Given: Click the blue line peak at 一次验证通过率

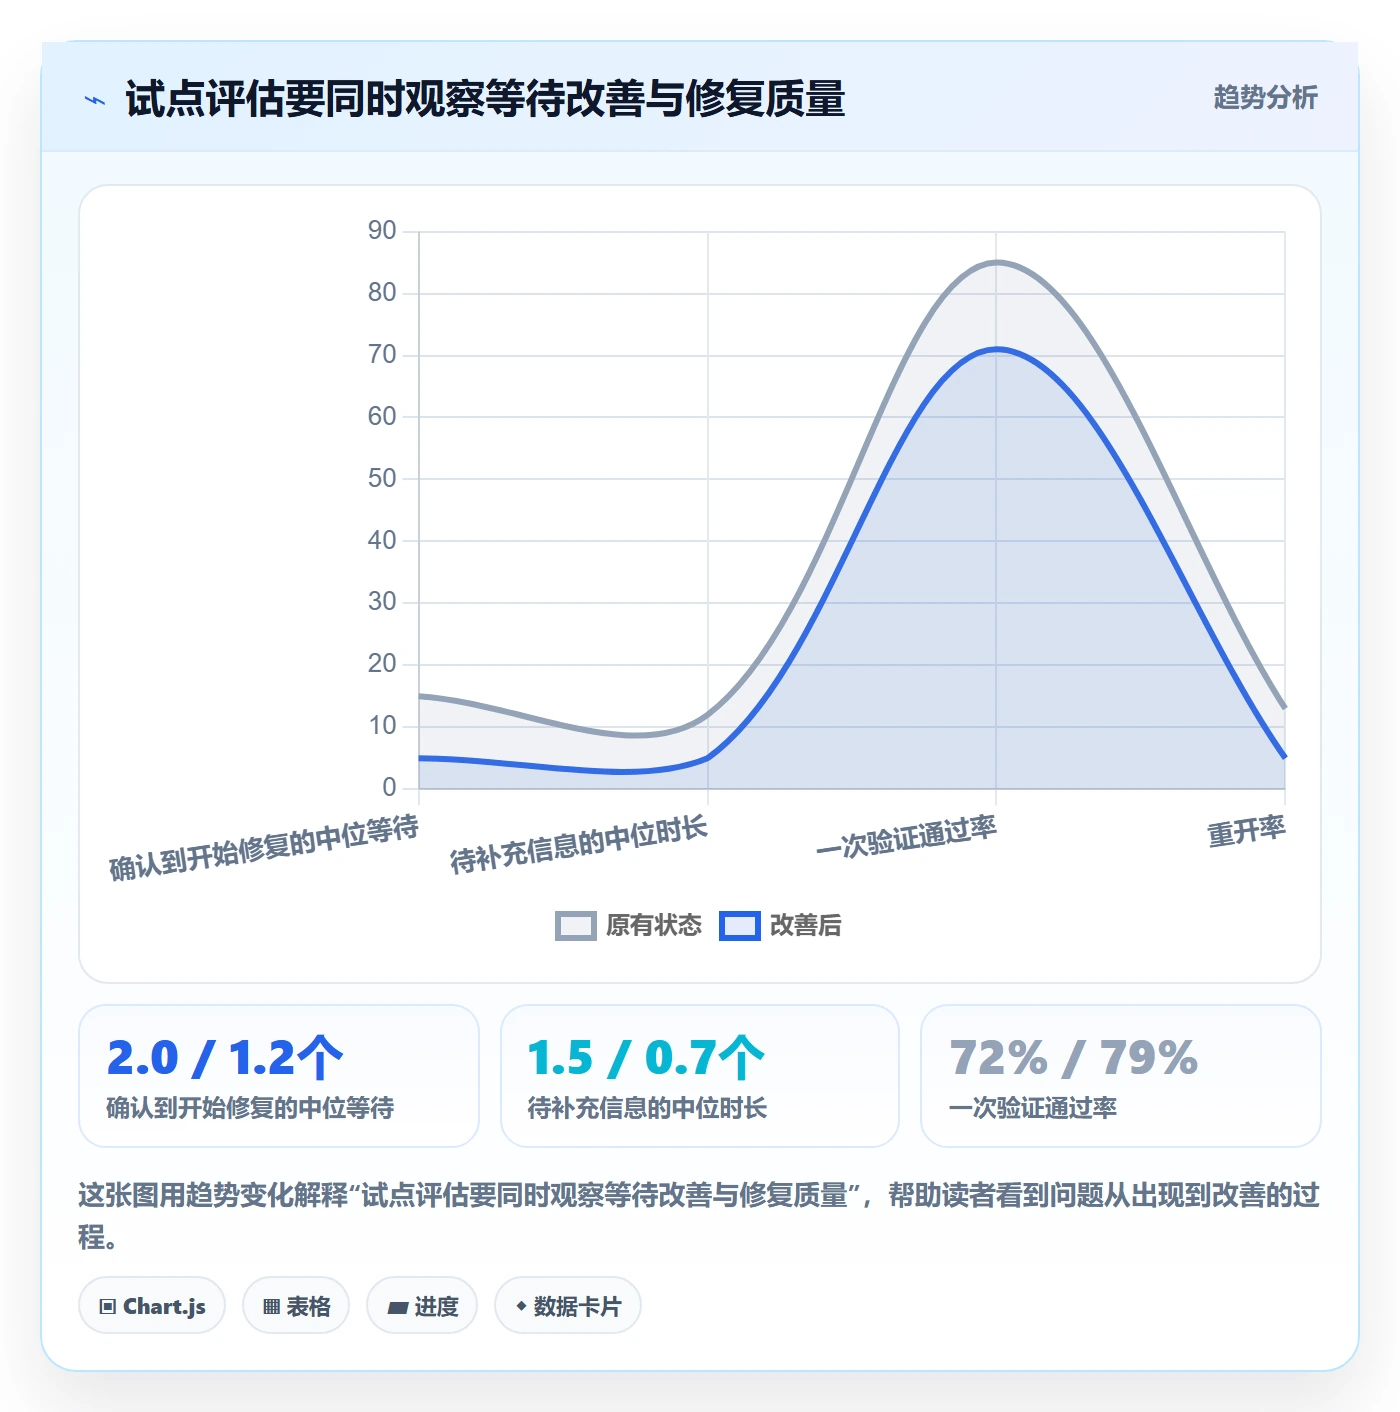Looking at the screenshot, I should tap(996, 349).
